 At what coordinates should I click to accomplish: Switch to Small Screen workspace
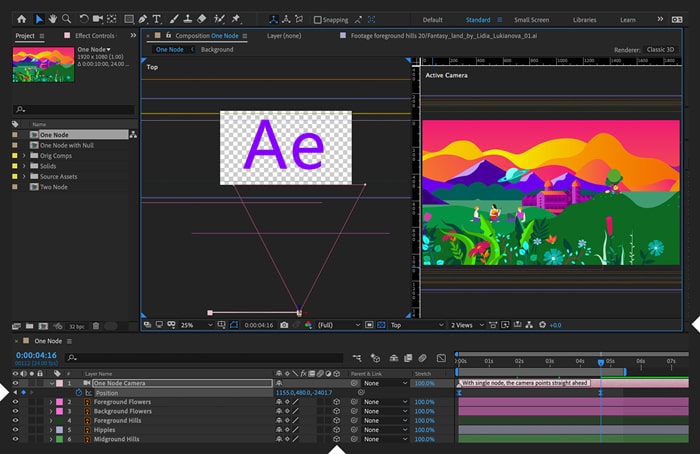click(x=531, y=20)
